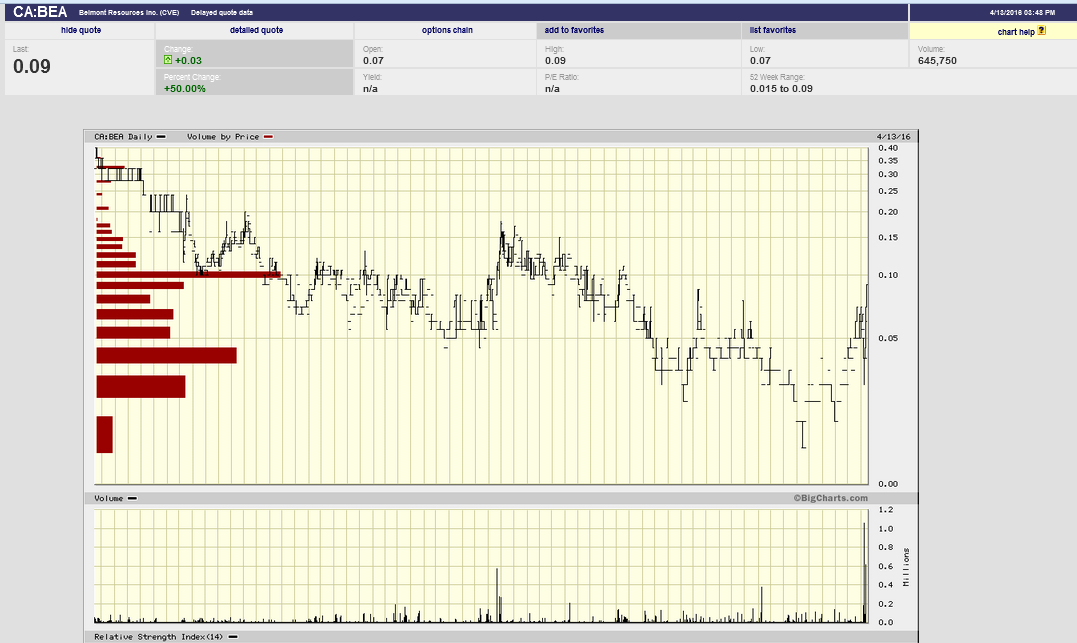
Task: Click the hide quote link
Action: pyautogui.click(x=81, y=30)
